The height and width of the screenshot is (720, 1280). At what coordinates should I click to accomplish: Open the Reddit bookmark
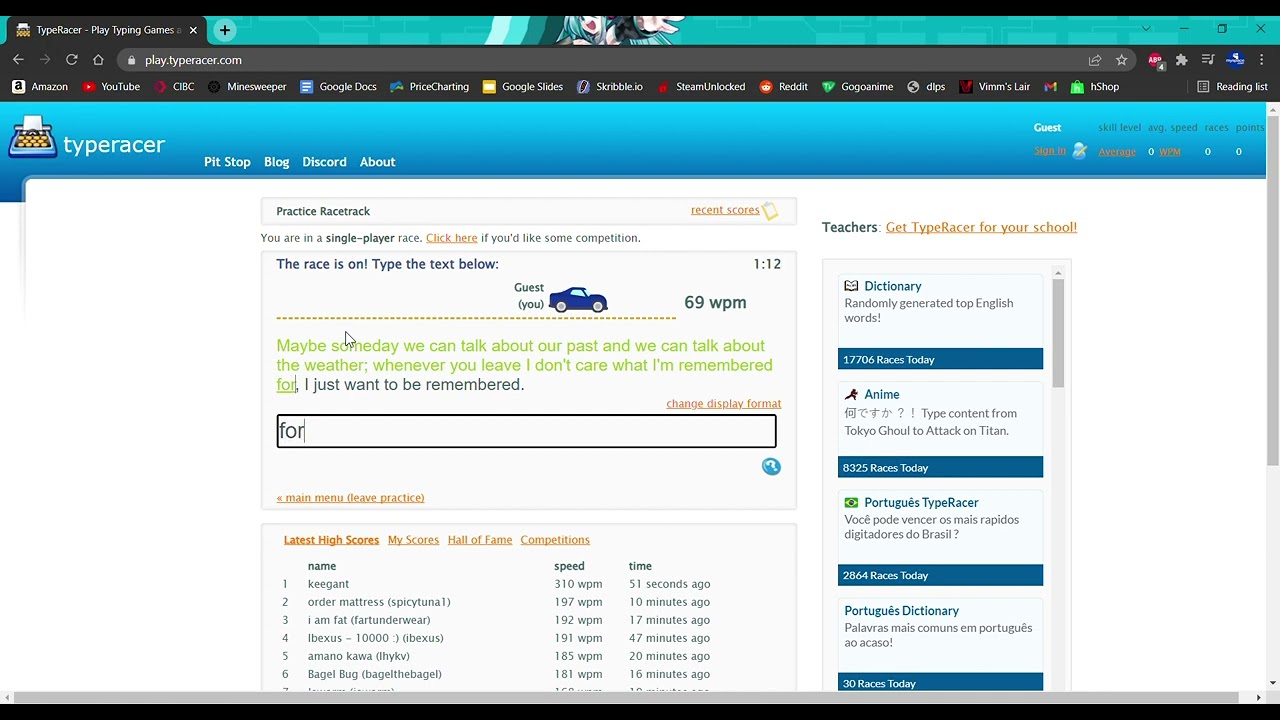pos(783,87)
